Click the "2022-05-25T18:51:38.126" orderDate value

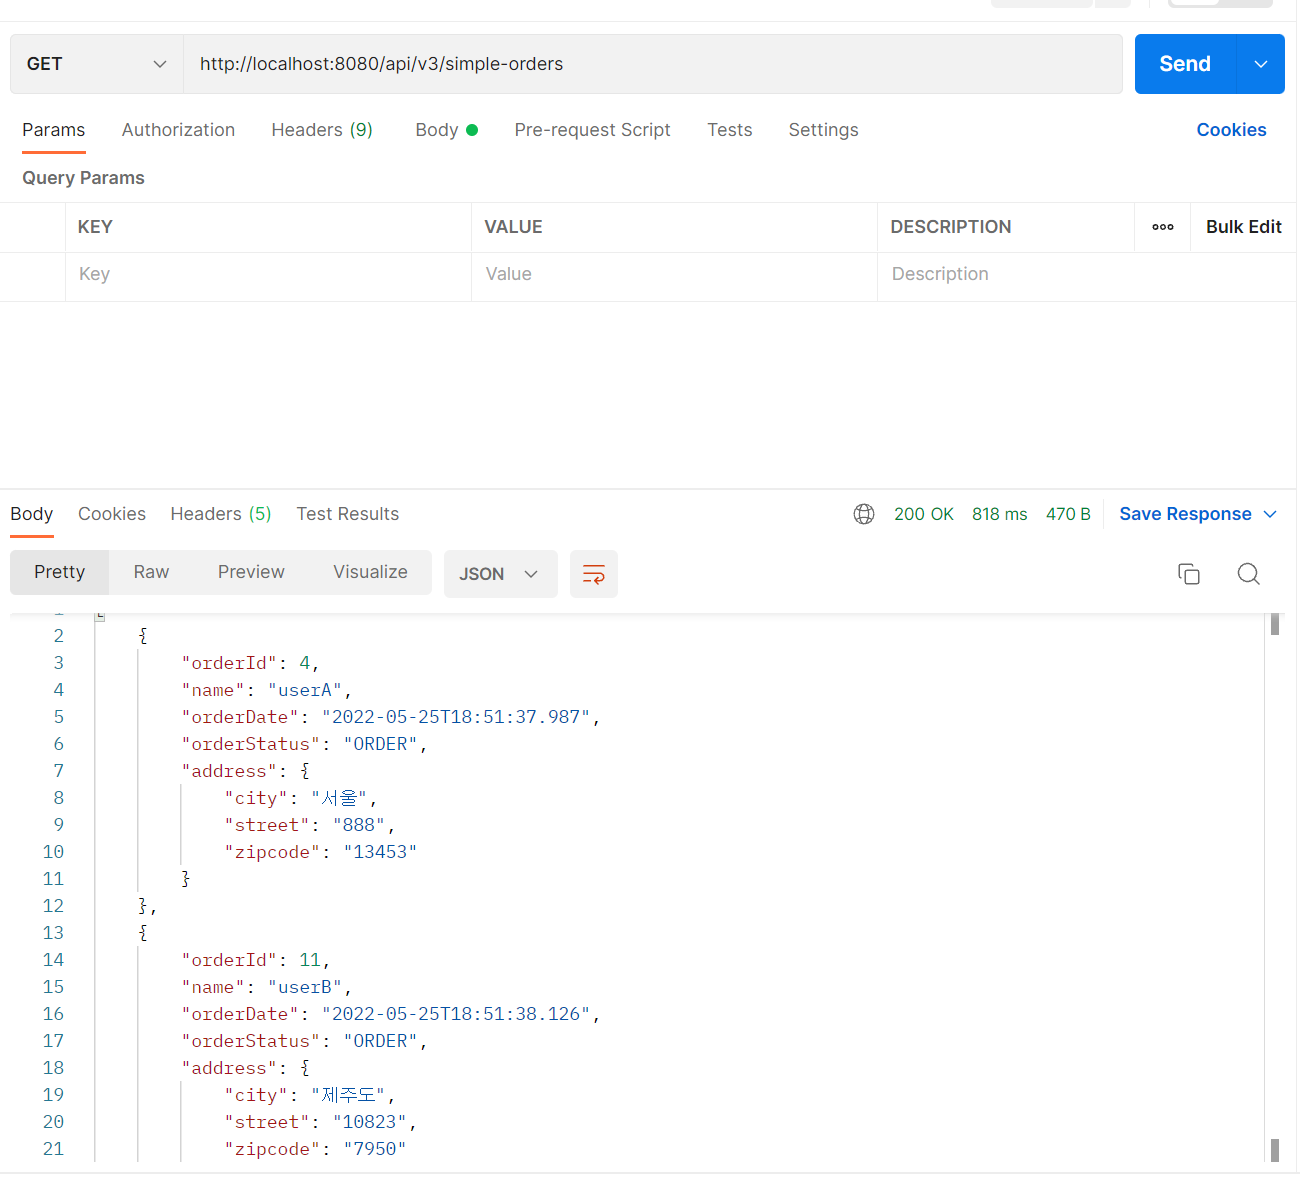point(456,1014)
